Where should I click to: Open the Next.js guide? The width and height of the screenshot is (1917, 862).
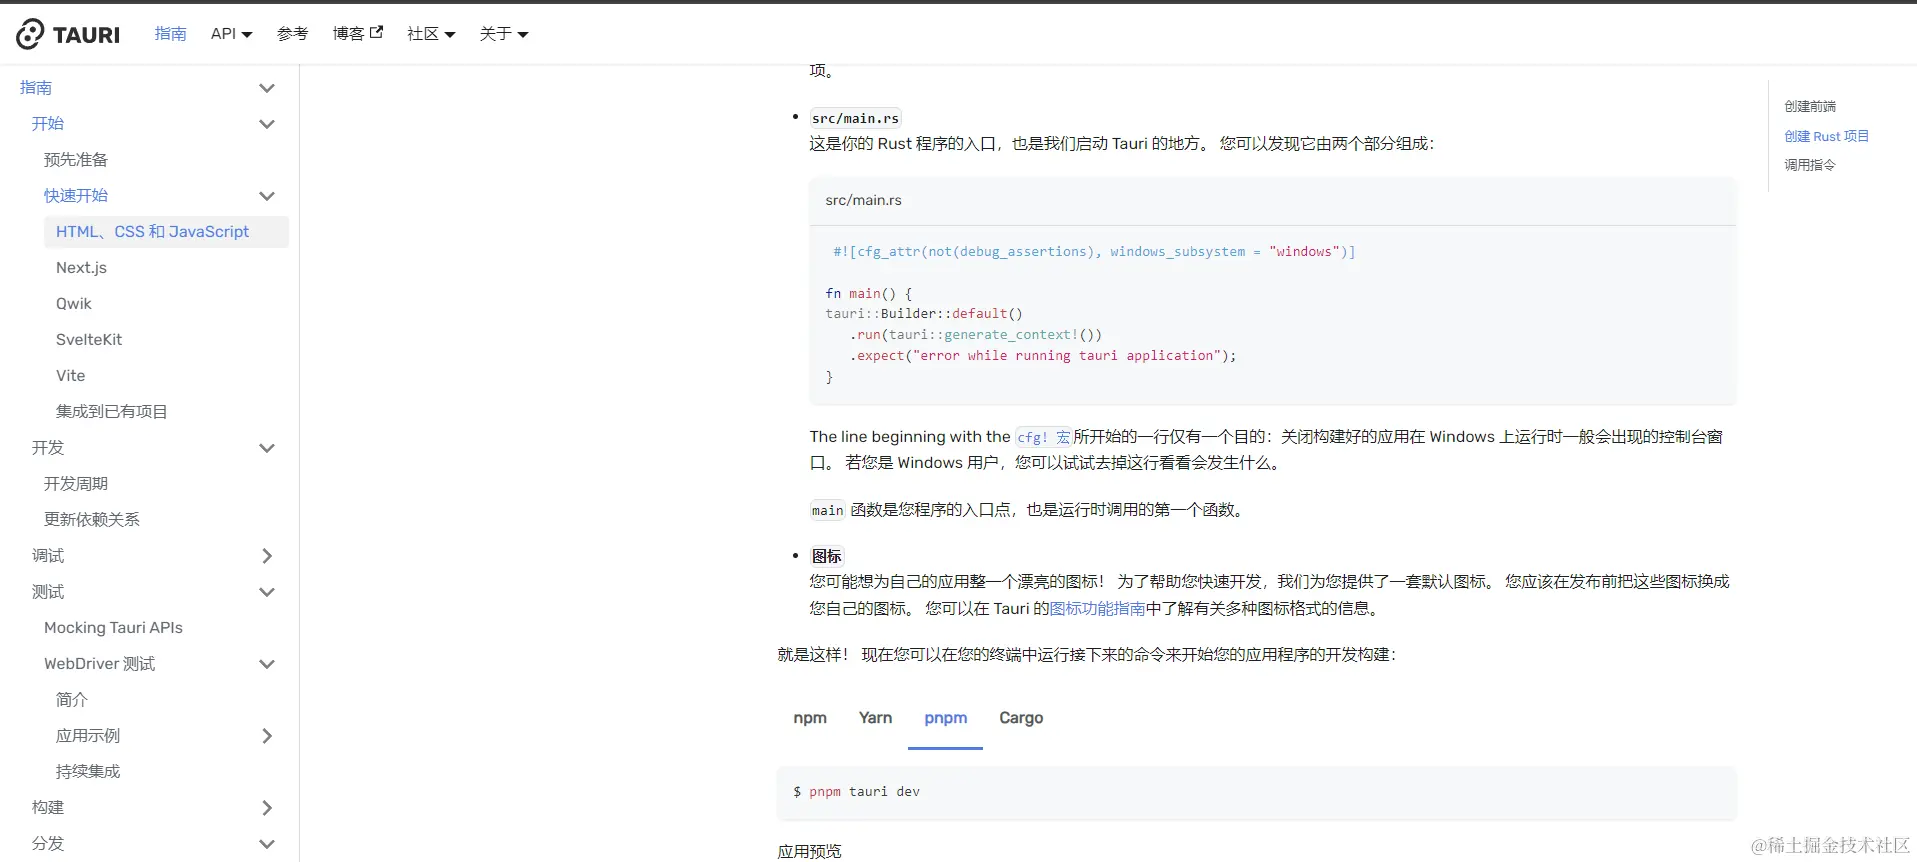point(81,268)
